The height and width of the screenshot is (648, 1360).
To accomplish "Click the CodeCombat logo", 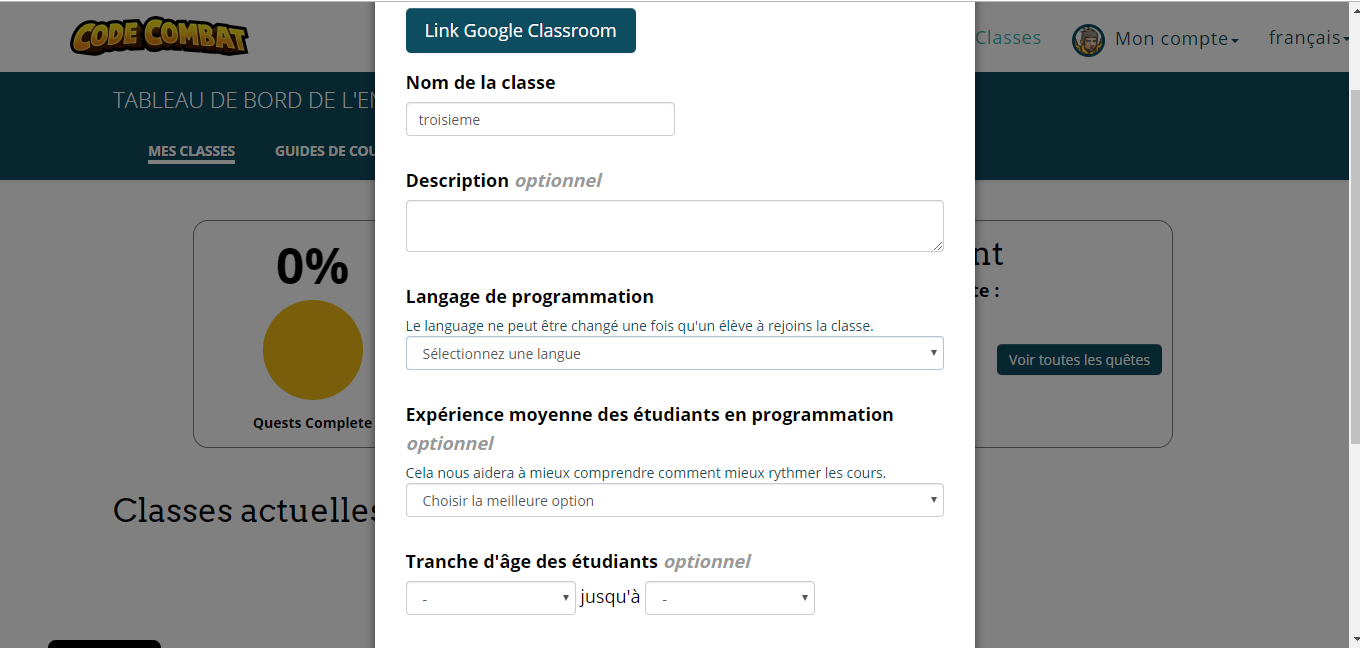I will [159, 37].
